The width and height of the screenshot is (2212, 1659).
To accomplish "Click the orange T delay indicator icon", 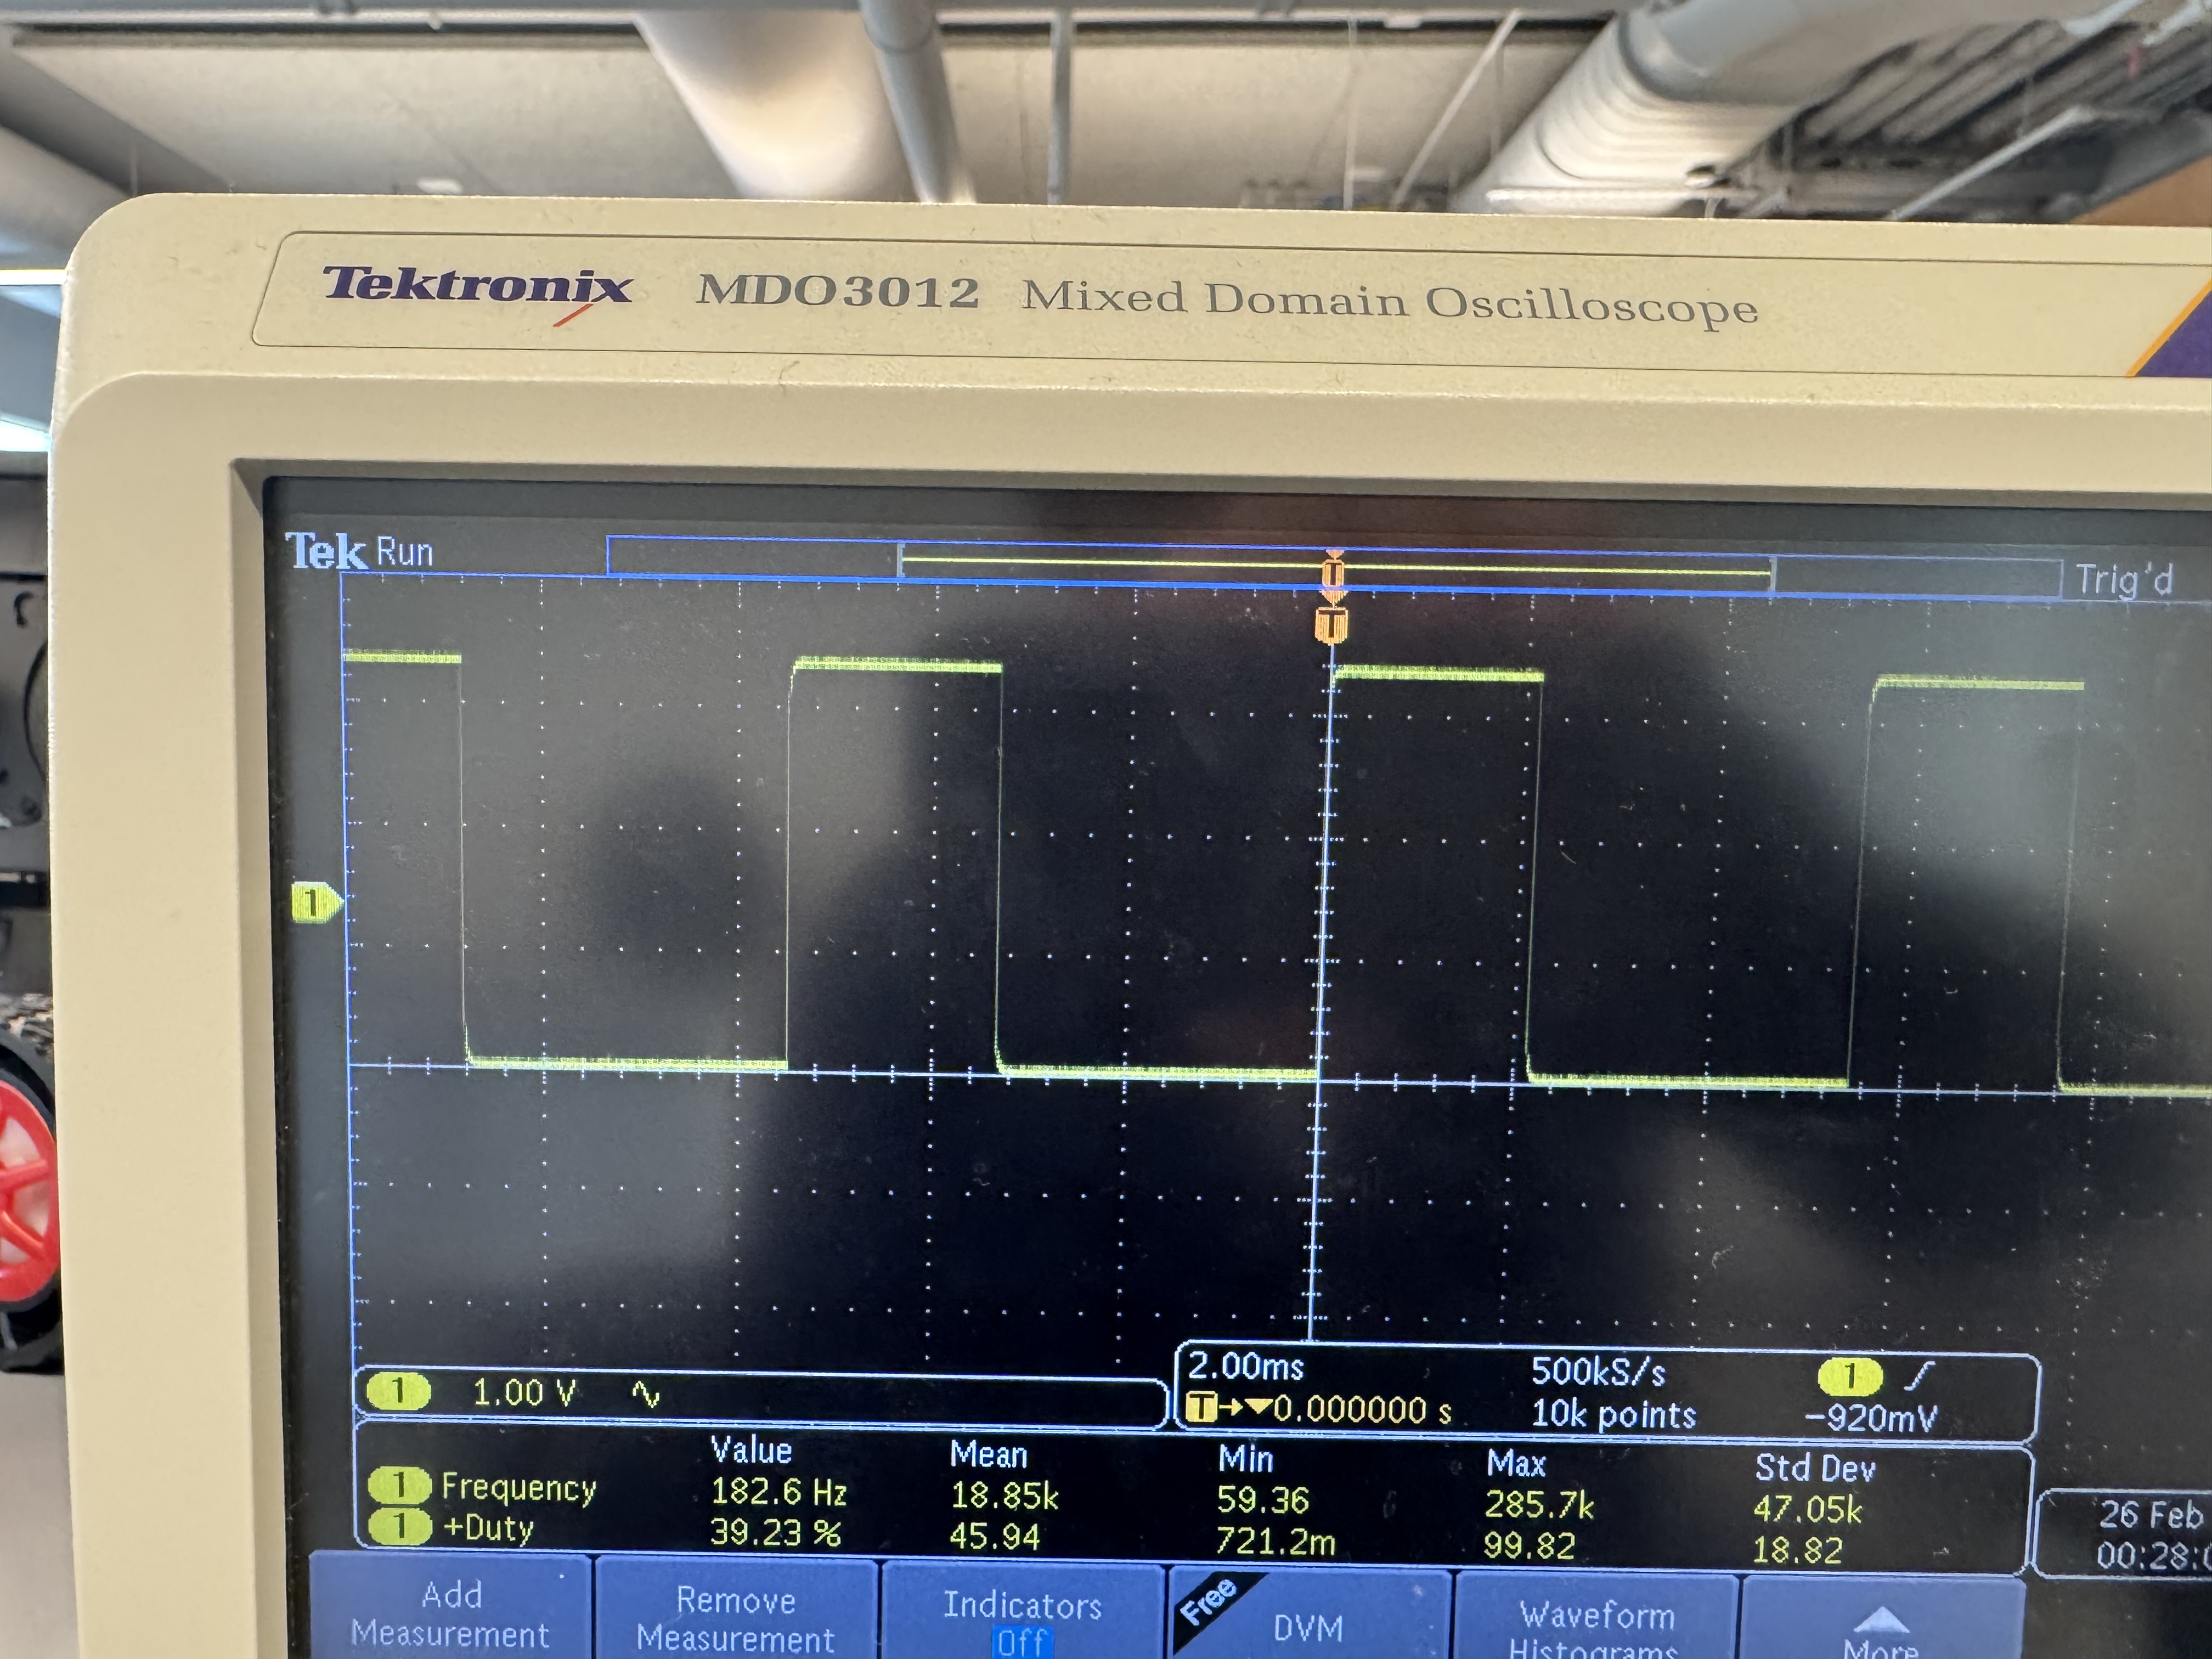I will [1201, 1408].
